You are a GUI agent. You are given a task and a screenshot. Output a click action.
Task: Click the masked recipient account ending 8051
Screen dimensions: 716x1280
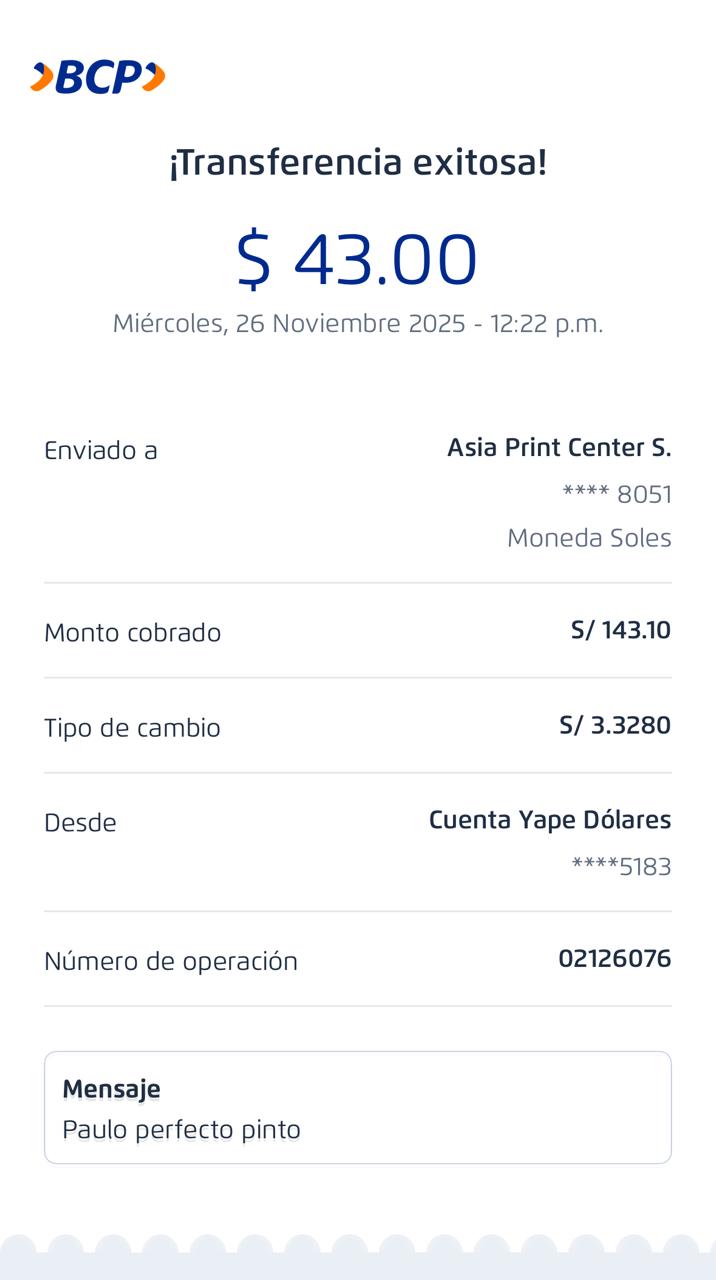coord(616,494)
